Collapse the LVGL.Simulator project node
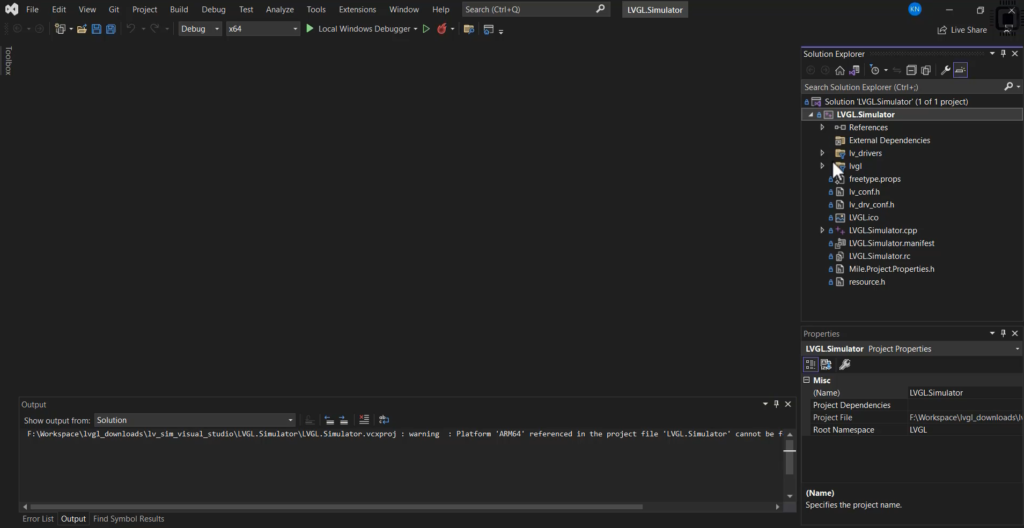Viewport: 1024px width, 528px height. tap(810, 114)
